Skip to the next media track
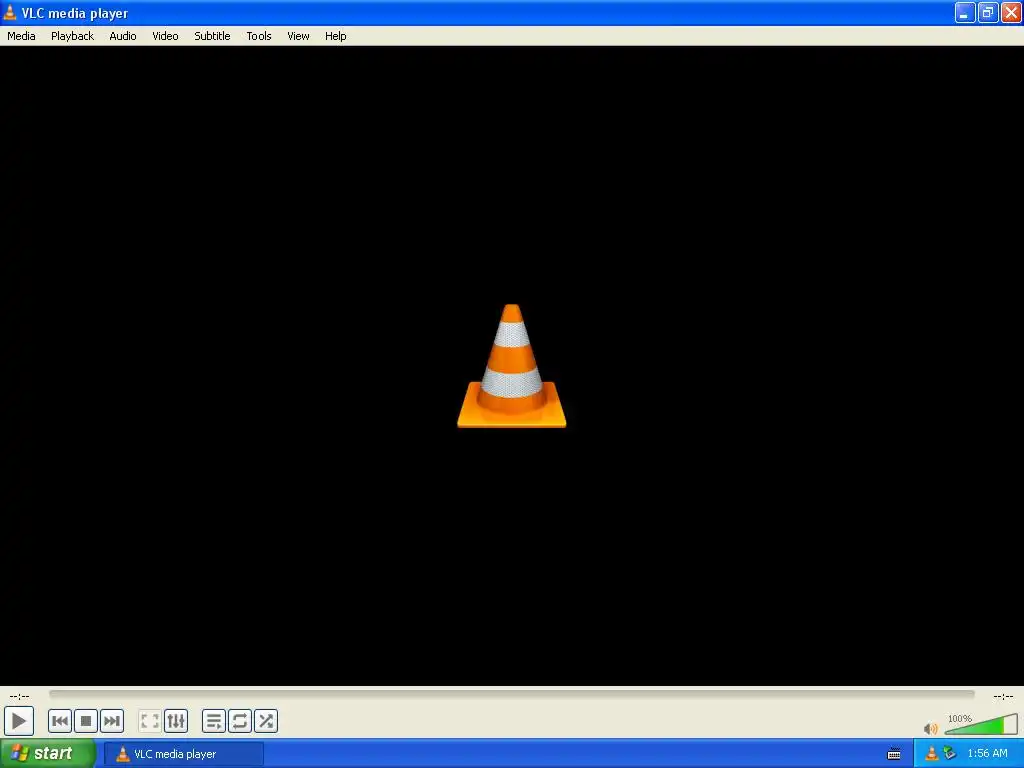Viewport: 1024px width, 768px height. click(x=112, y=721)
